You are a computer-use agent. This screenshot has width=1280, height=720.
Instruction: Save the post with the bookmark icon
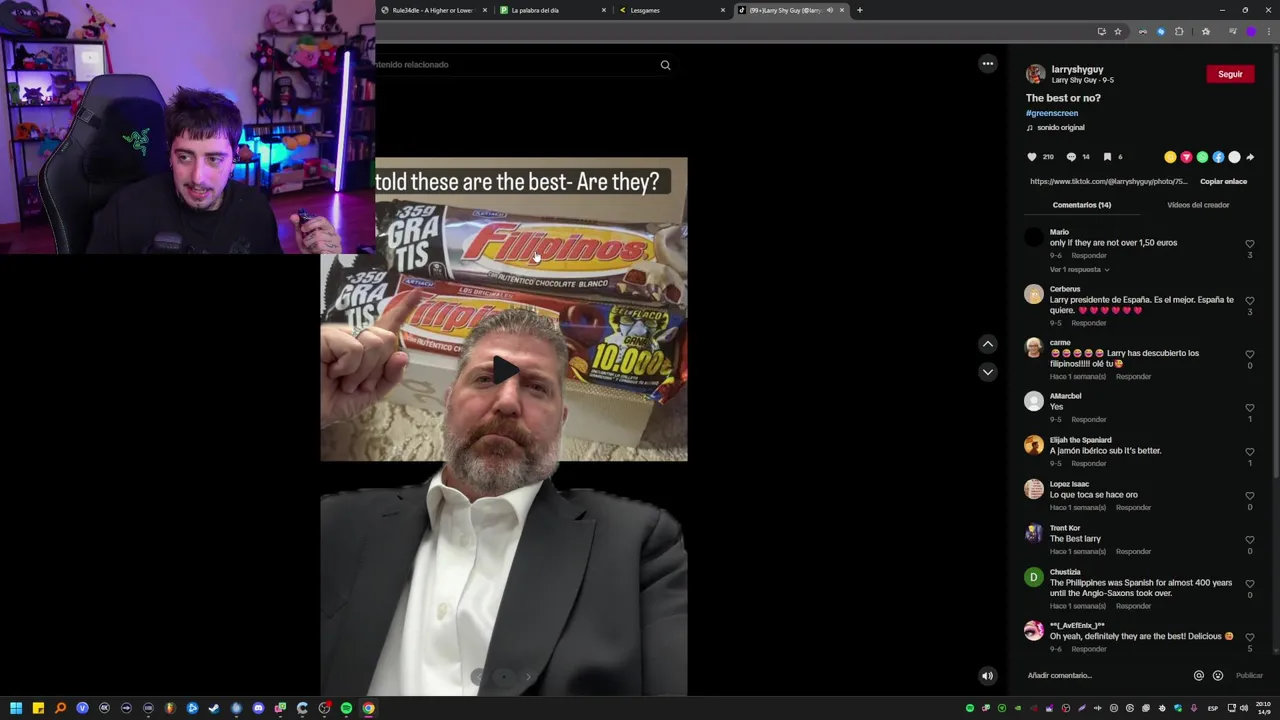[1107, 157]
